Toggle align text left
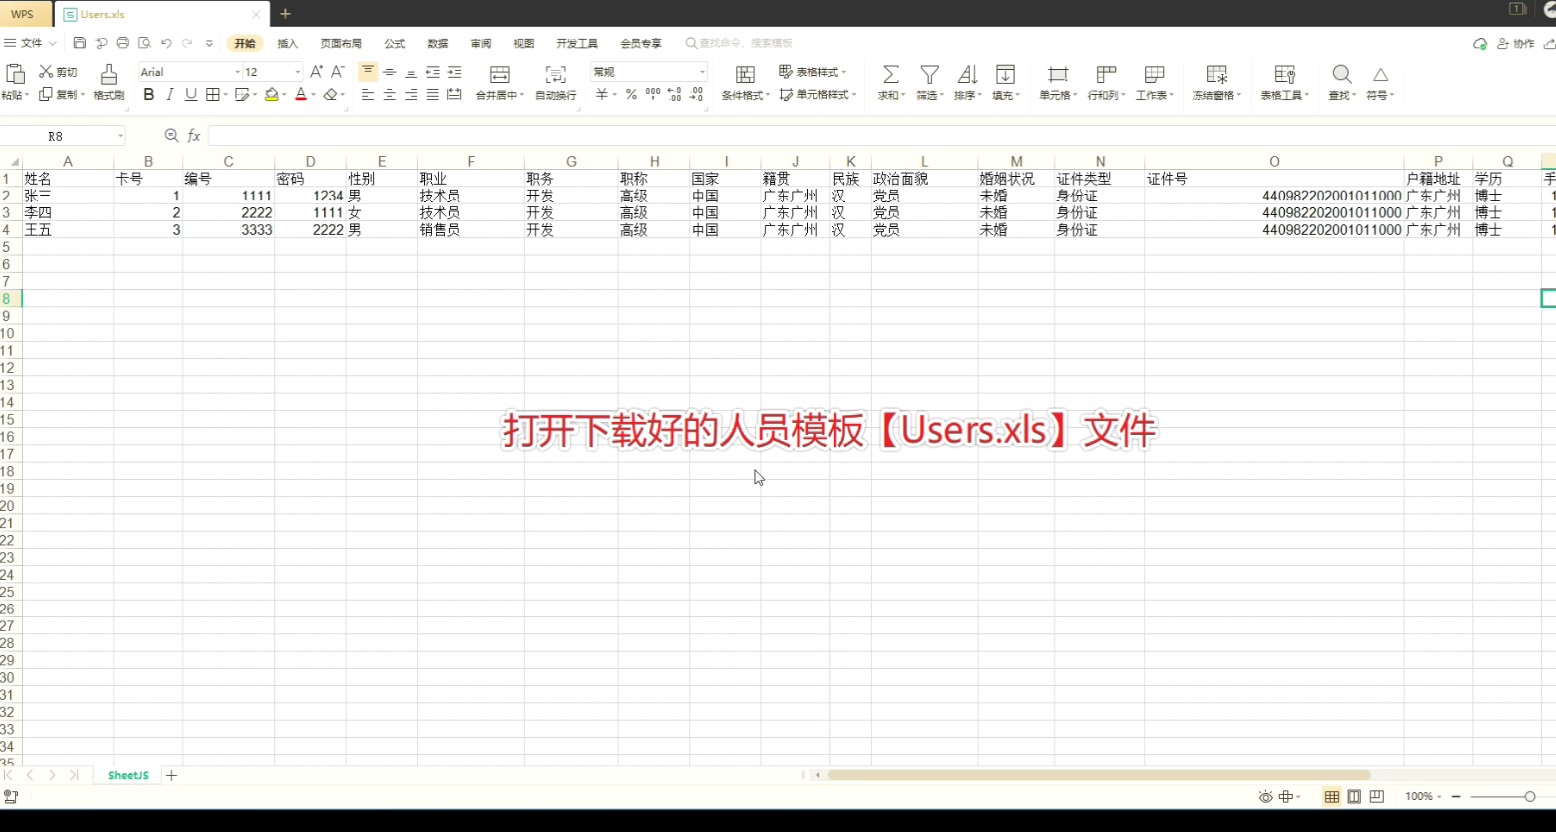The width and height of the screenshot is (1556, 832). point(368,95)
